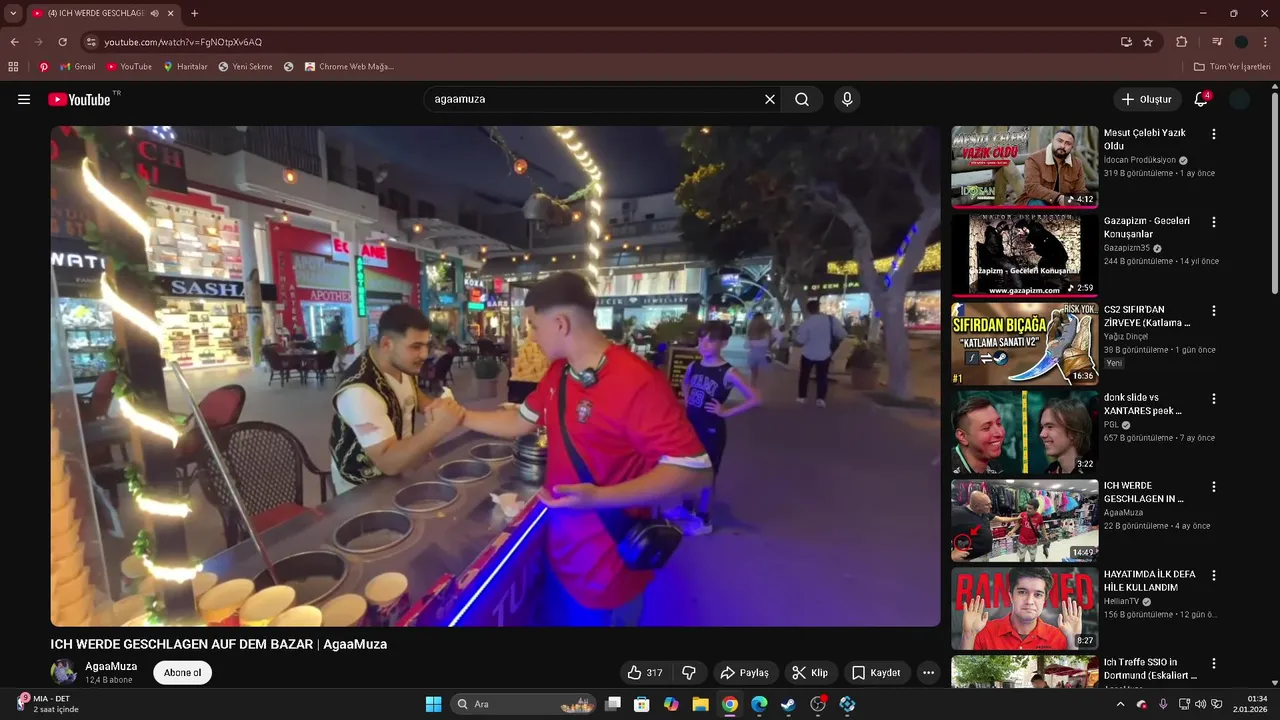Reload the page

pos(62,42)
